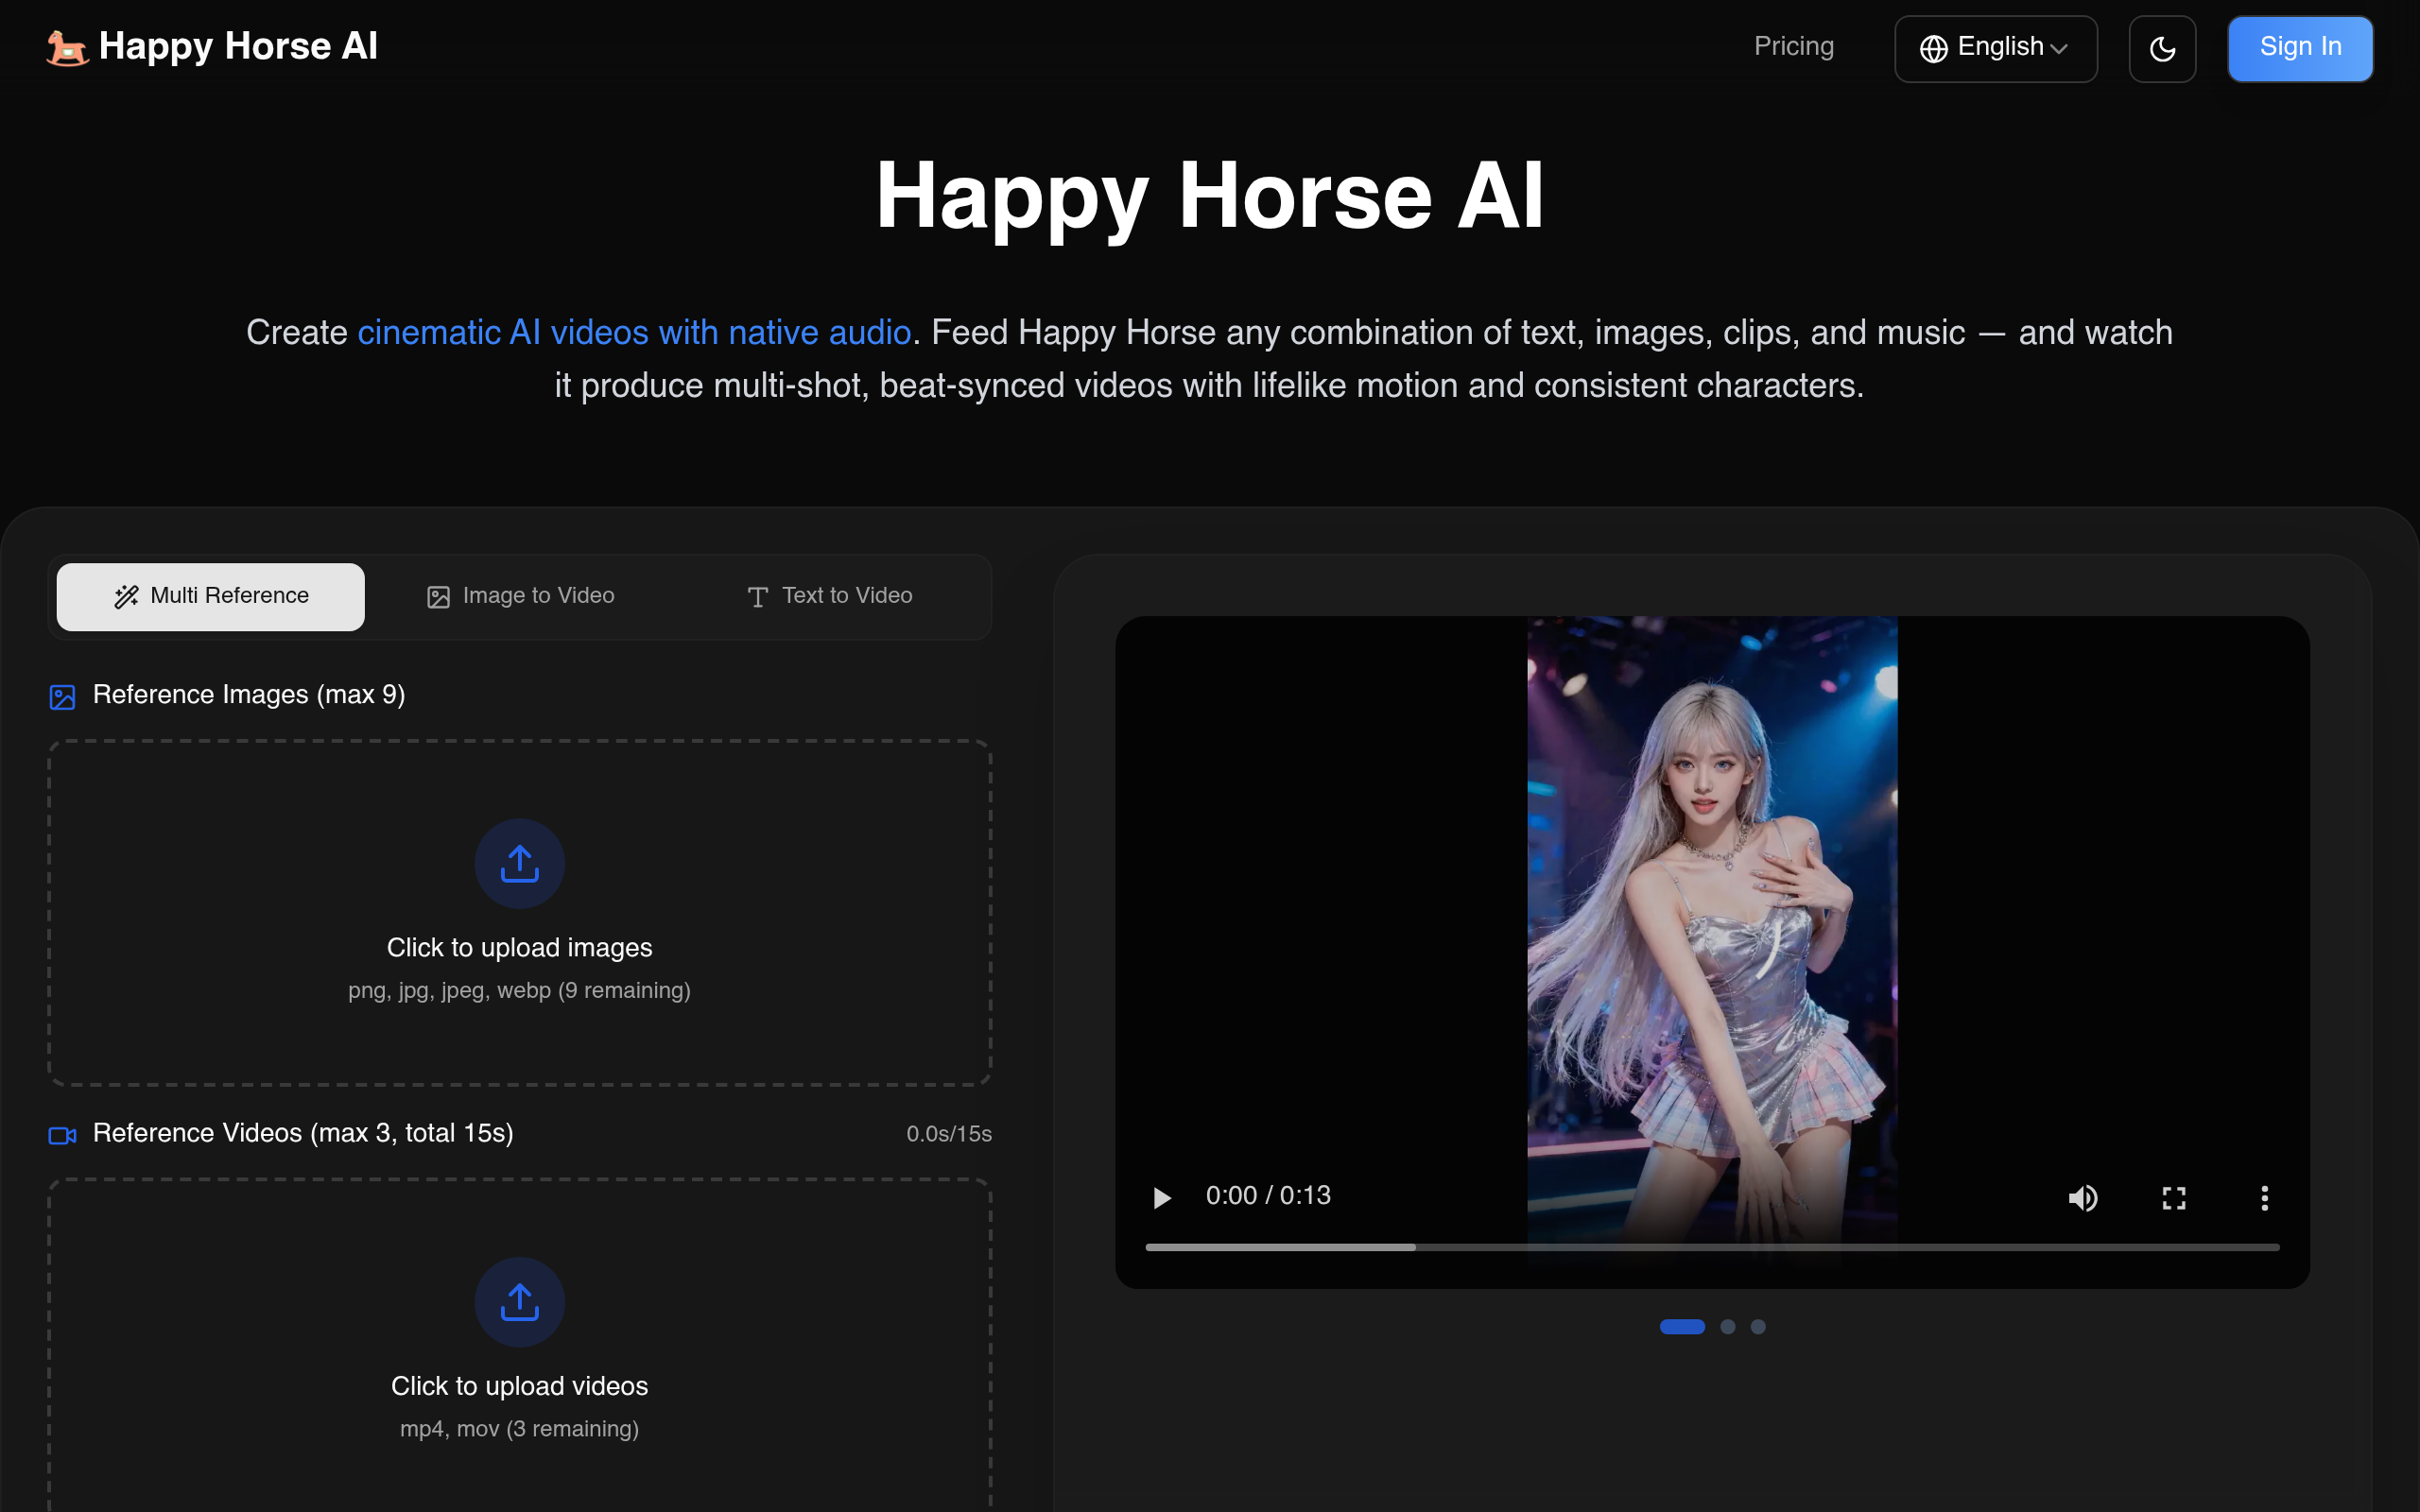This screenshot has width=2420, height=1512.
Task: Click the upload images arrow icon
Action: pyautogui.click(x=519, y=864)
